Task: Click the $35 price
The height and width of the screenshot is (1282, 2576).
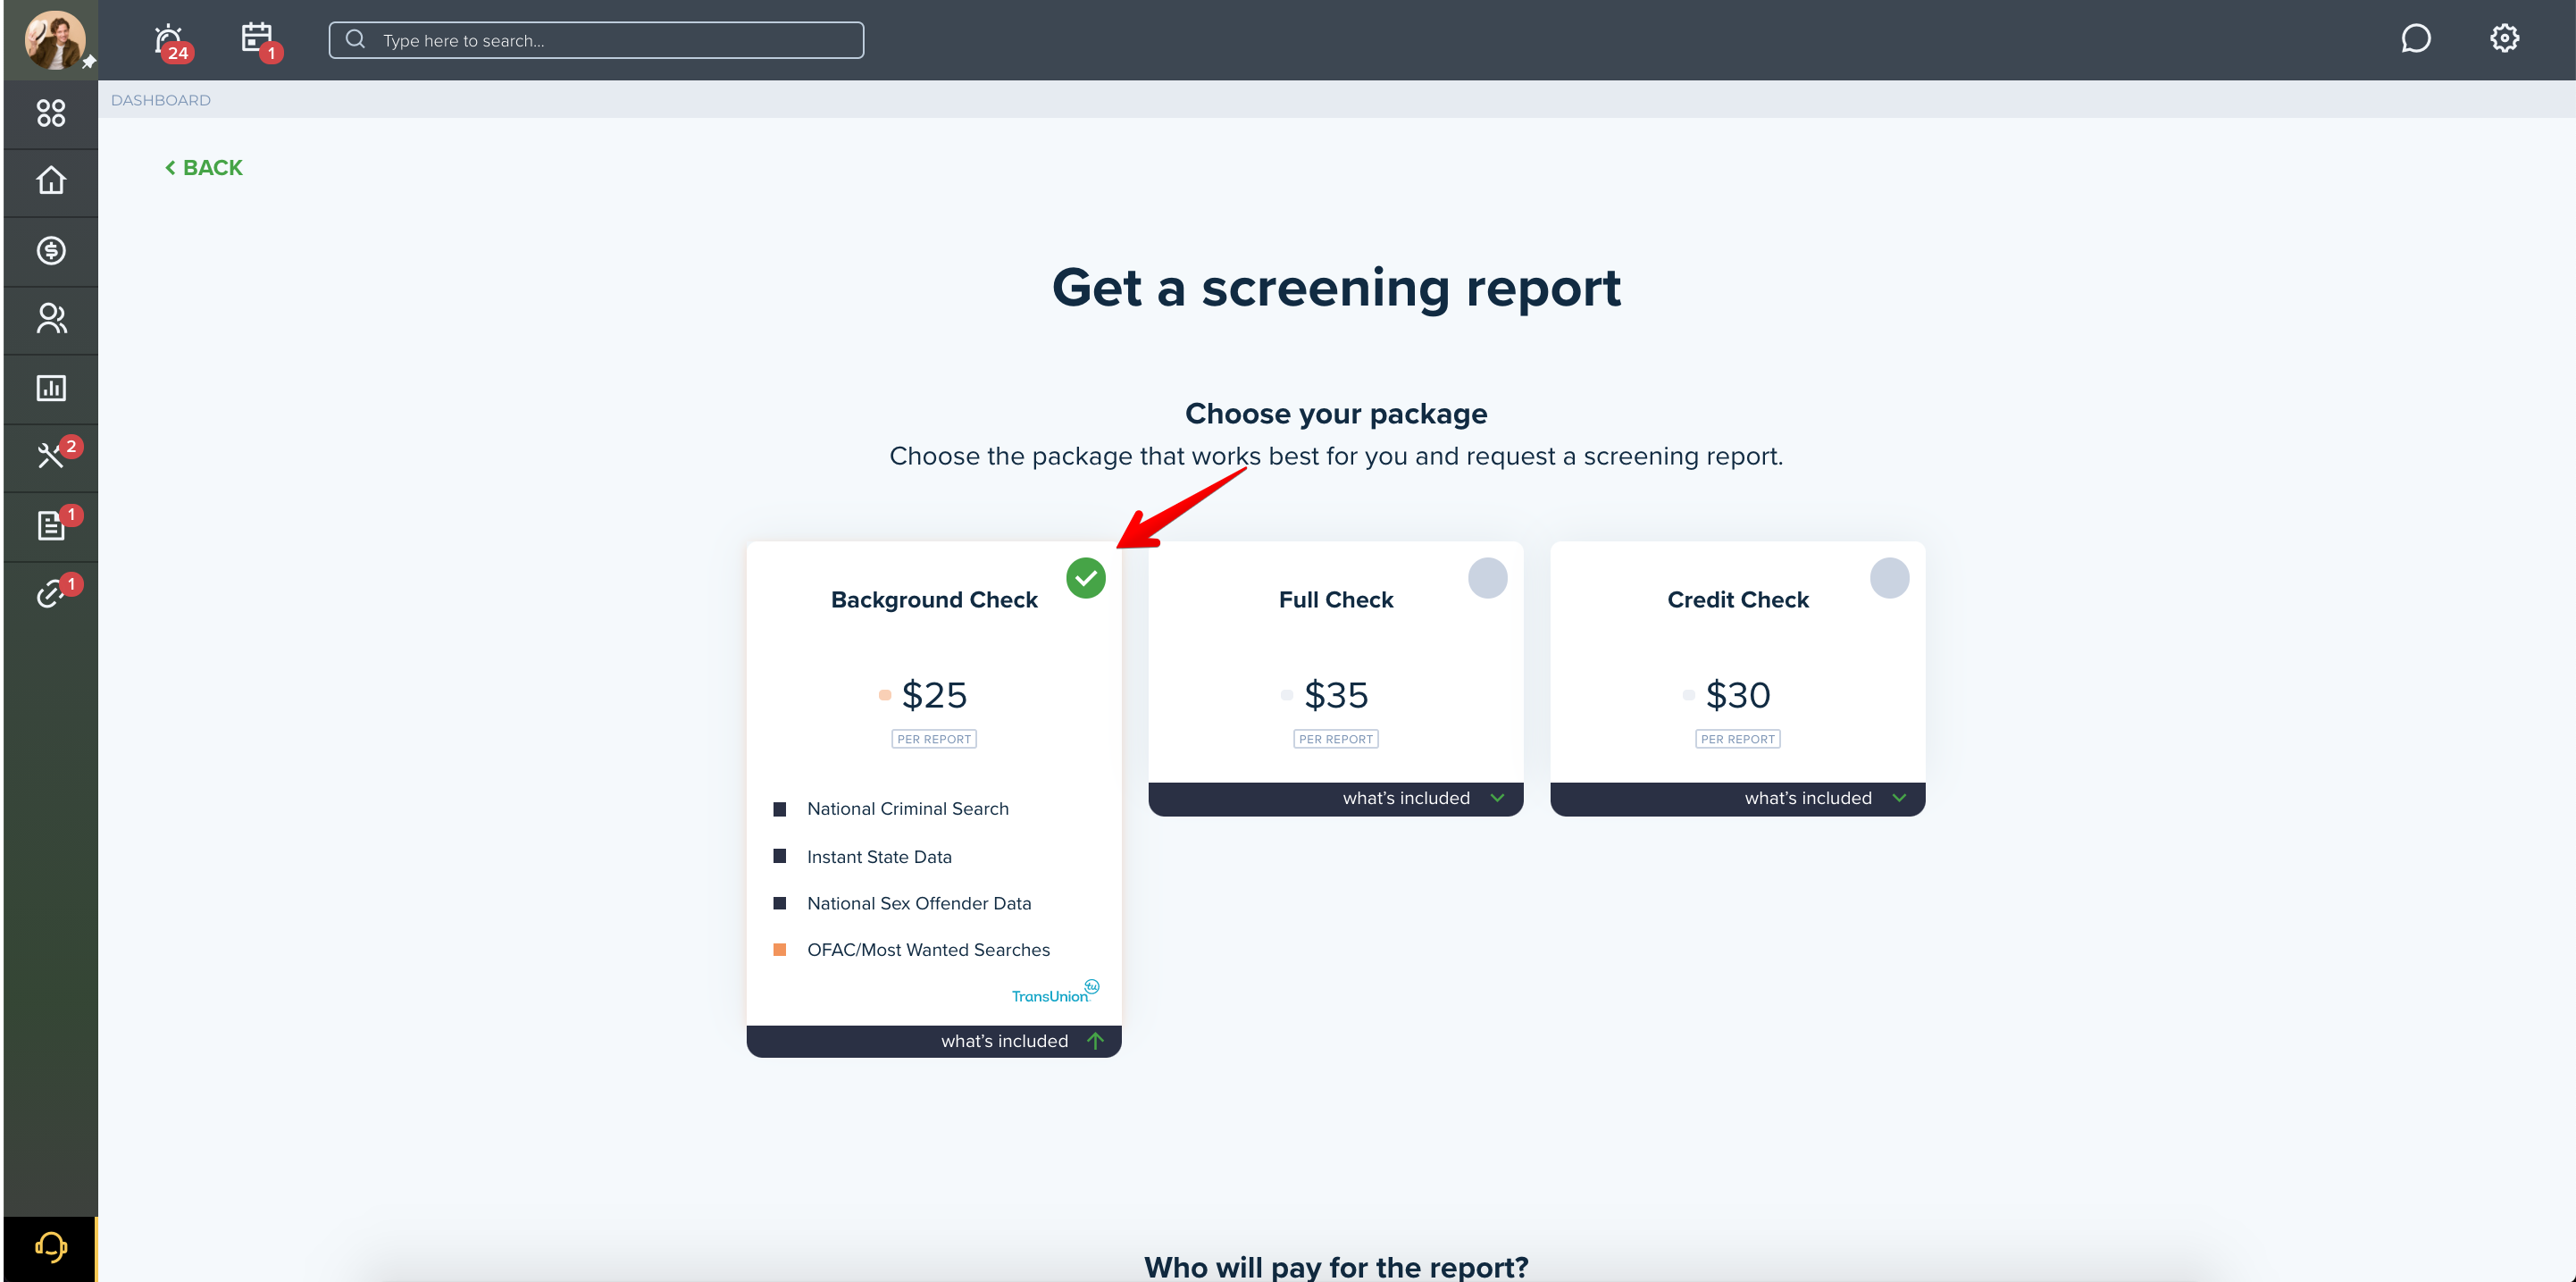Action: click(x=1336, y=695)
